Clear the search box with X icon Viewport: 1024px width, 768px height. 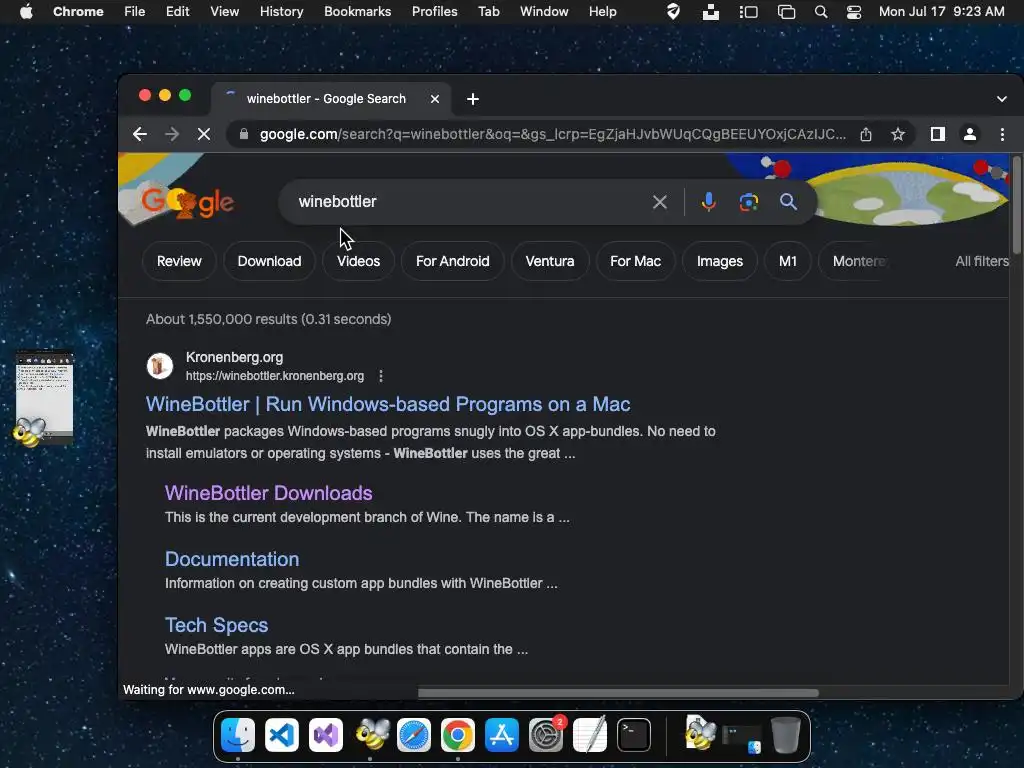[660, 202]
